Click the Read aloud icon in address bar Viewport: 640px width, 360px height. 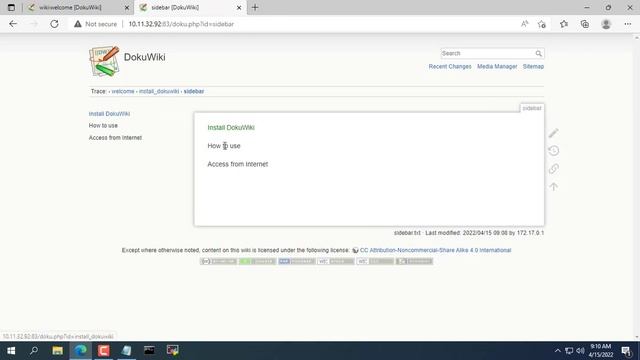524,24
